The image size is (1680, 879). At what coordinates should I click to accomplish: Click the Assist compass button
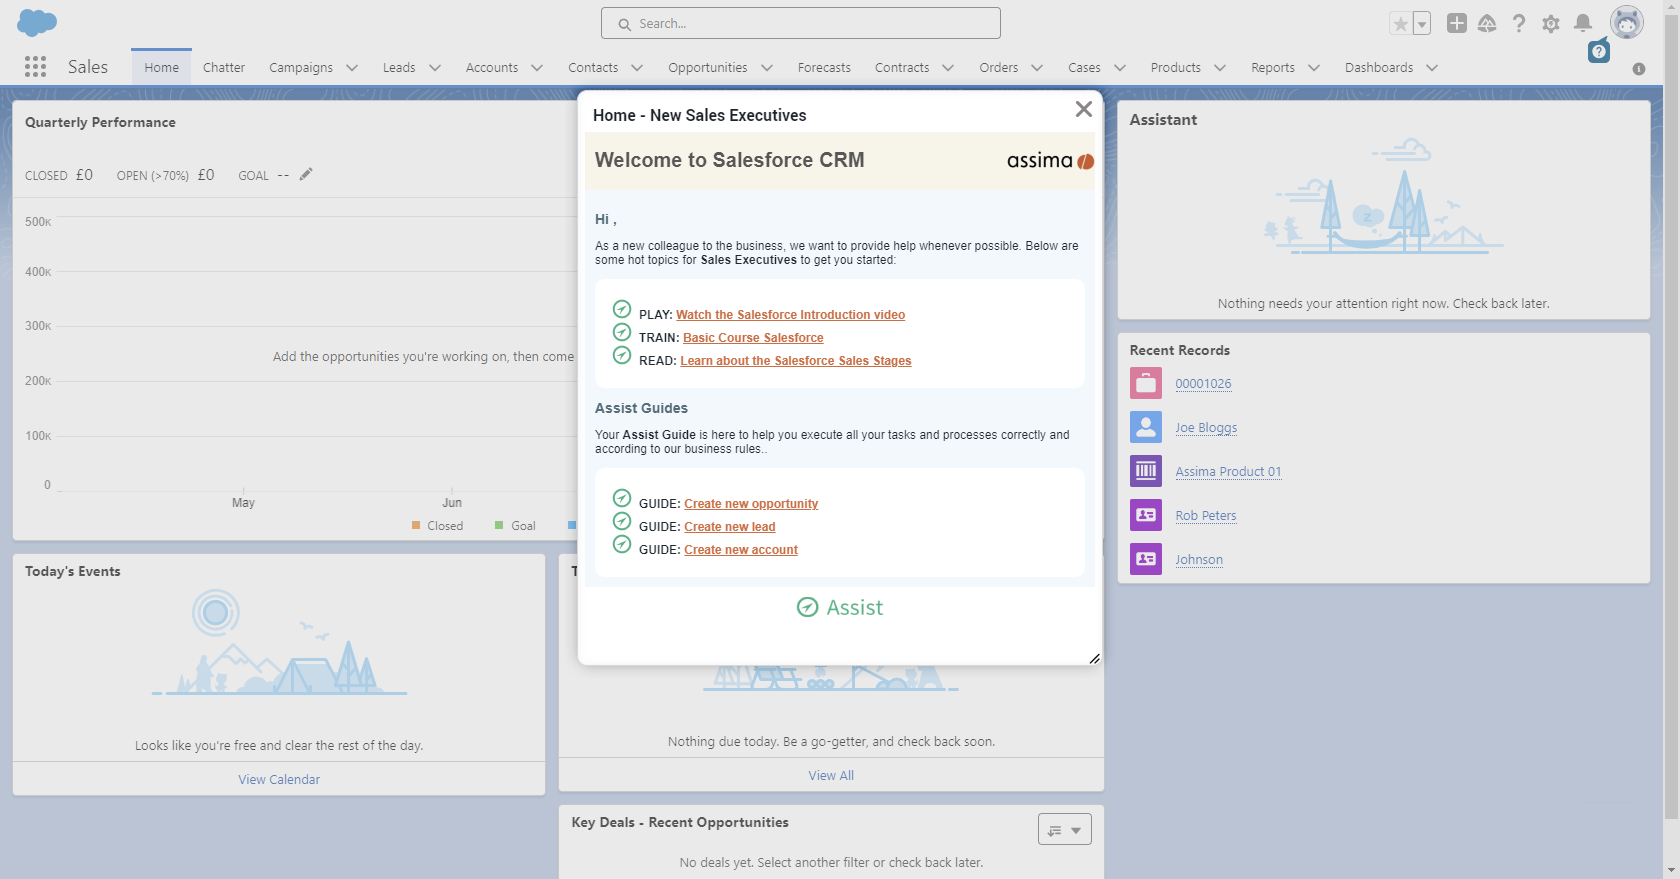(839, 607)
